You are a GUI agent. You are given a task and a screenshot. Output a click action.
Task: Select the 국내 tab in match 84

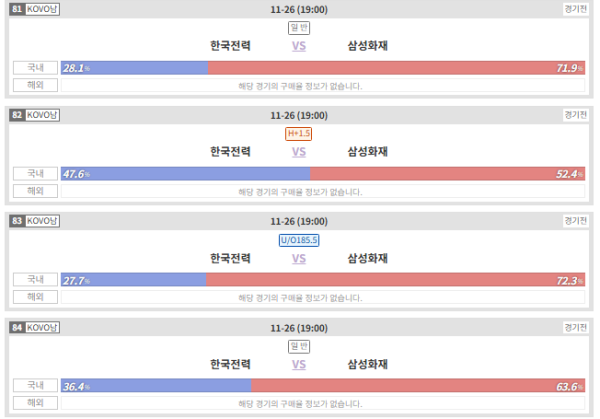point(35,385)
